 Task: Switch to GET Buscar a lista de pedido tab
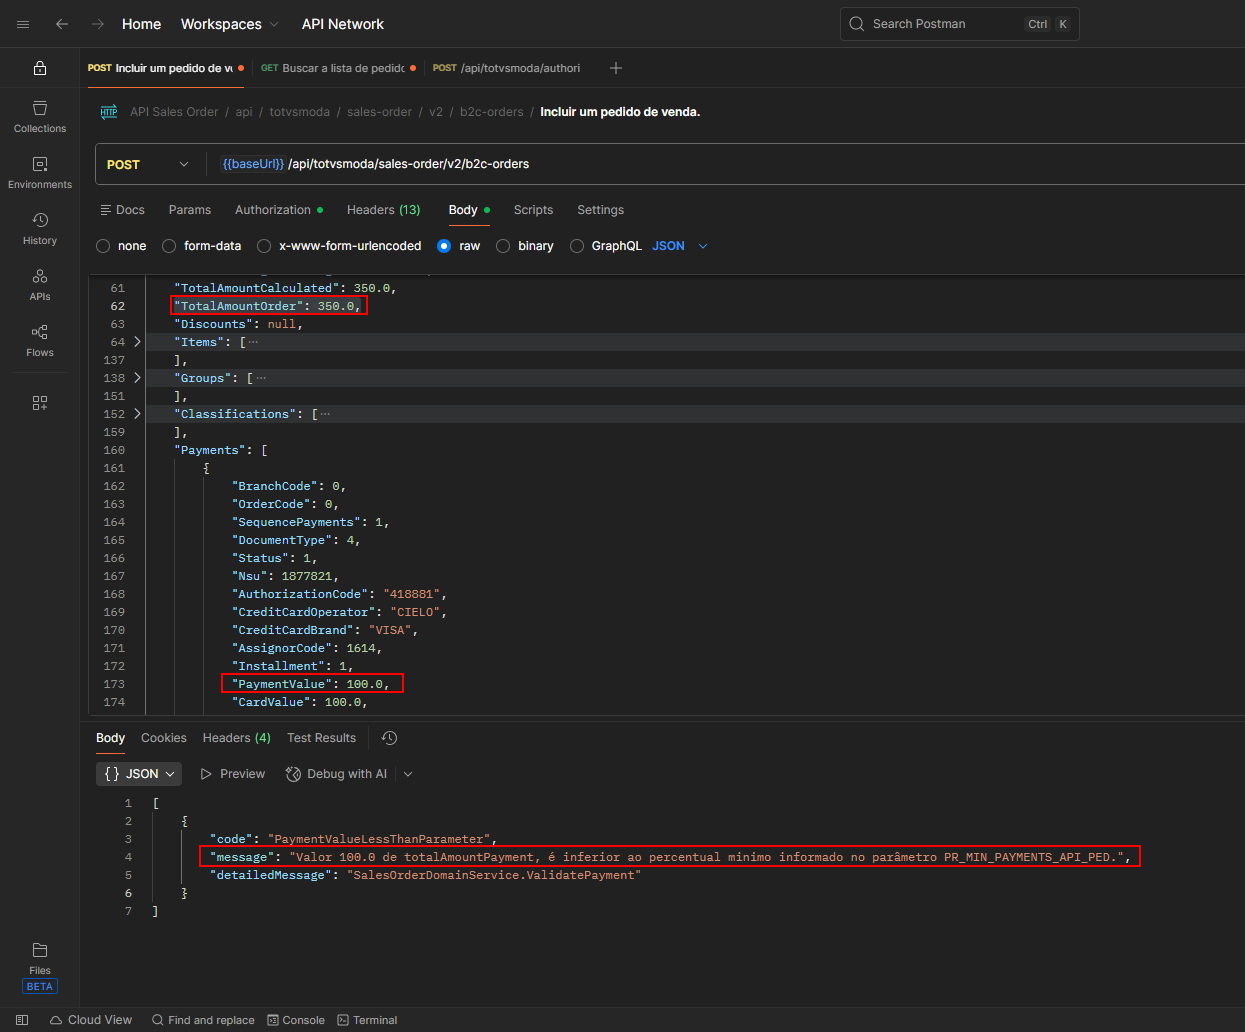pyautogui.click(x=338, y=68)
